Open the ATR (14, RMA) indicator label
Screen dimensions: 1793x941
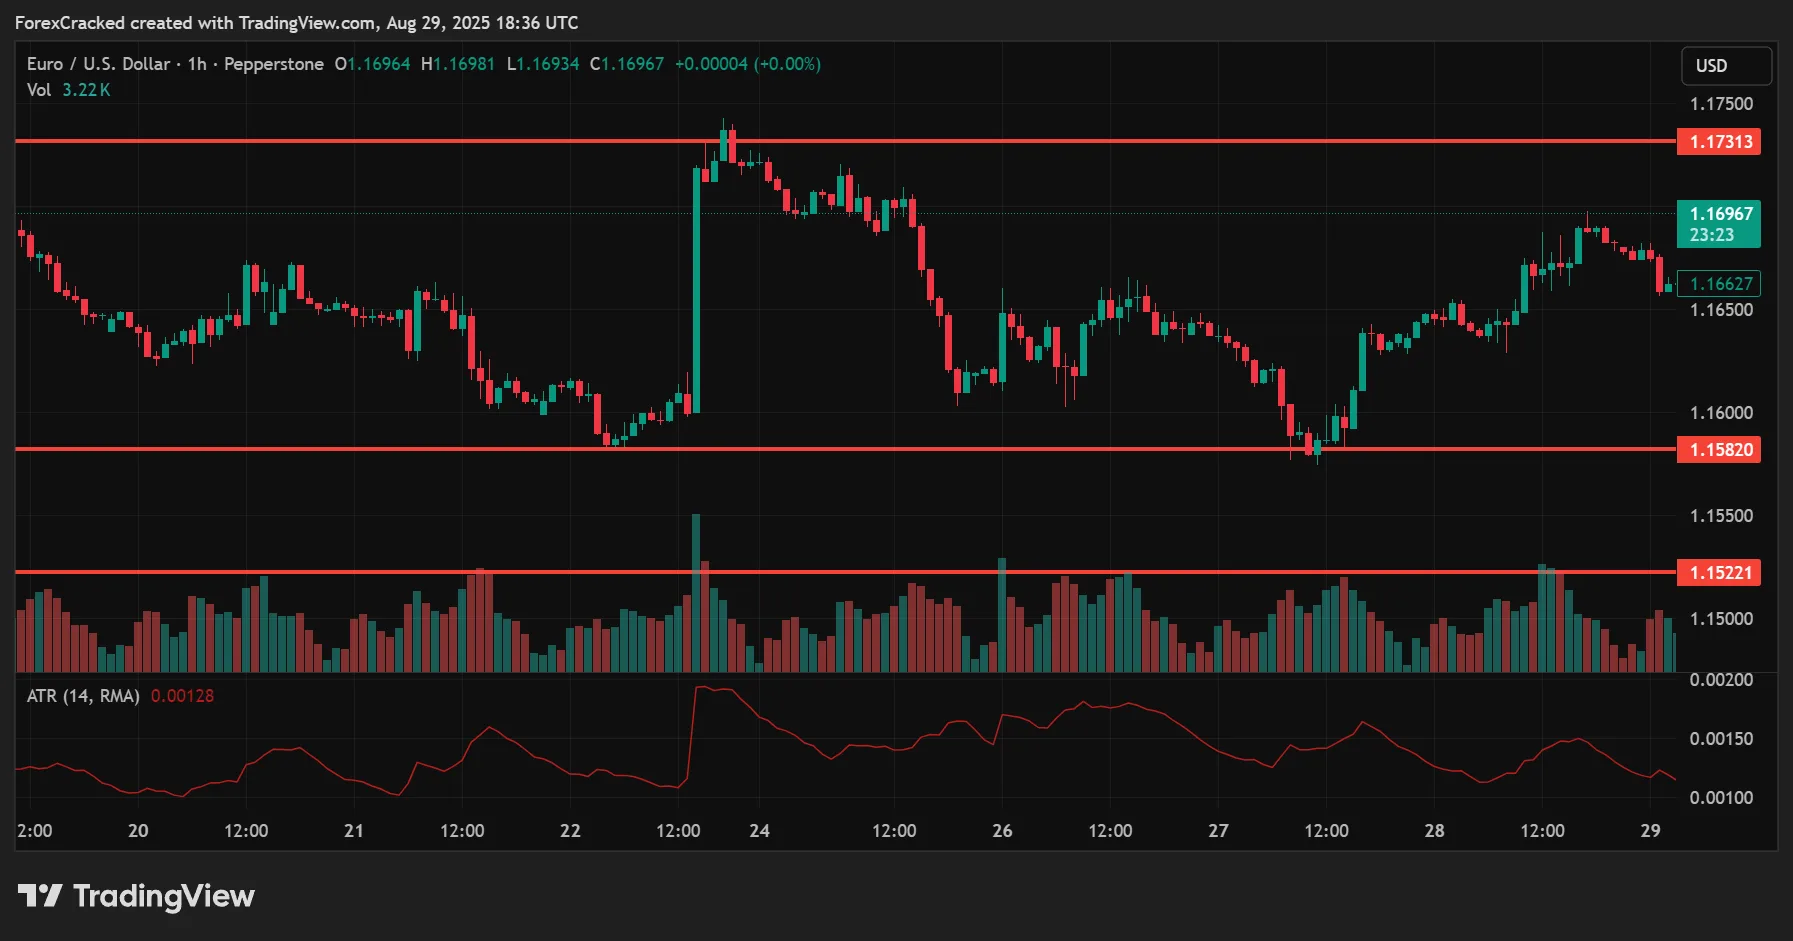(x=83, y=696)
